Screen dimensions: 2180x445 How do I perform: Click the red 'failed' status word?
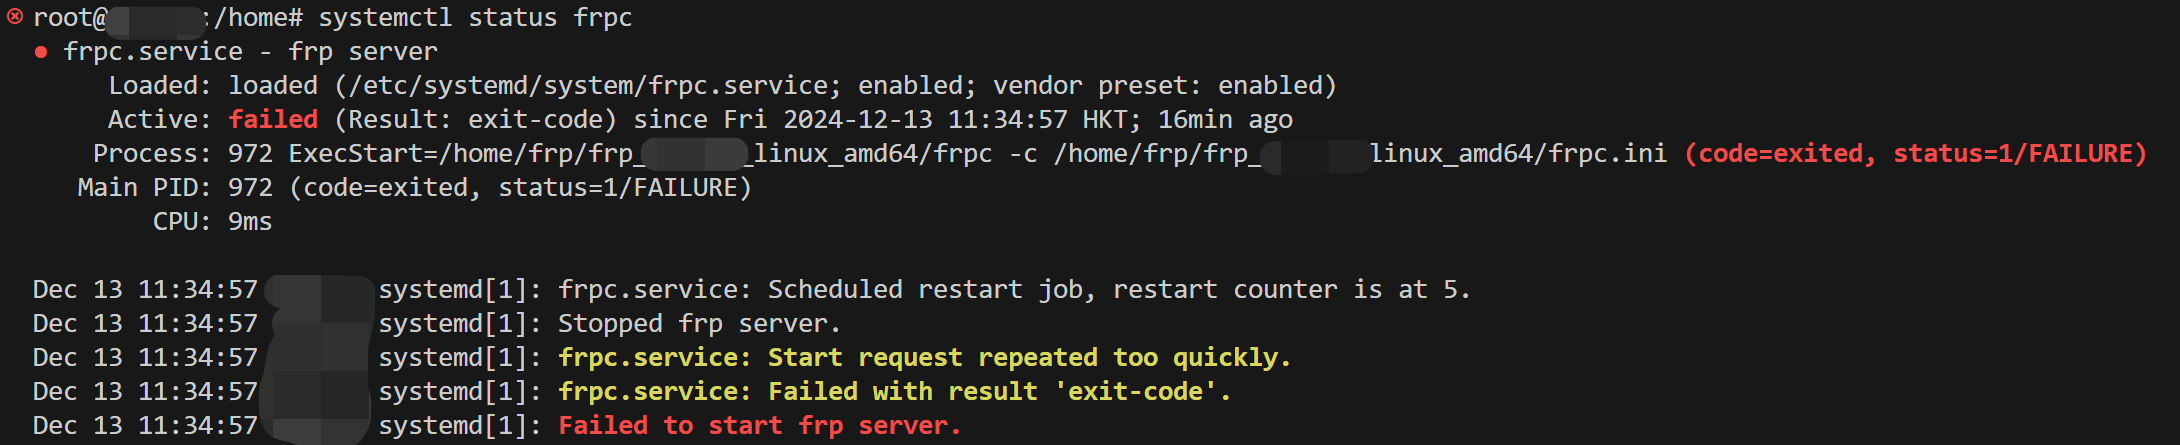click(273, 120)
